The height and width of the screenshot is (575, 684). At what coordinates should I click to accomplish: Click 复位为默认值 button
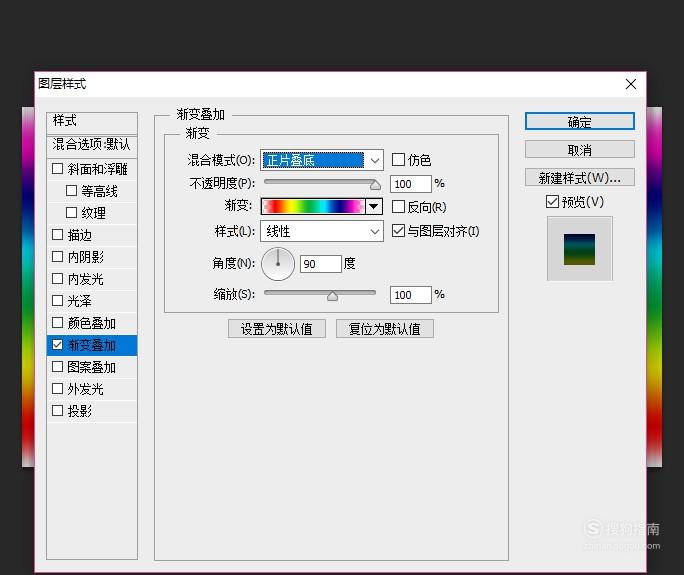pos(385,329)
